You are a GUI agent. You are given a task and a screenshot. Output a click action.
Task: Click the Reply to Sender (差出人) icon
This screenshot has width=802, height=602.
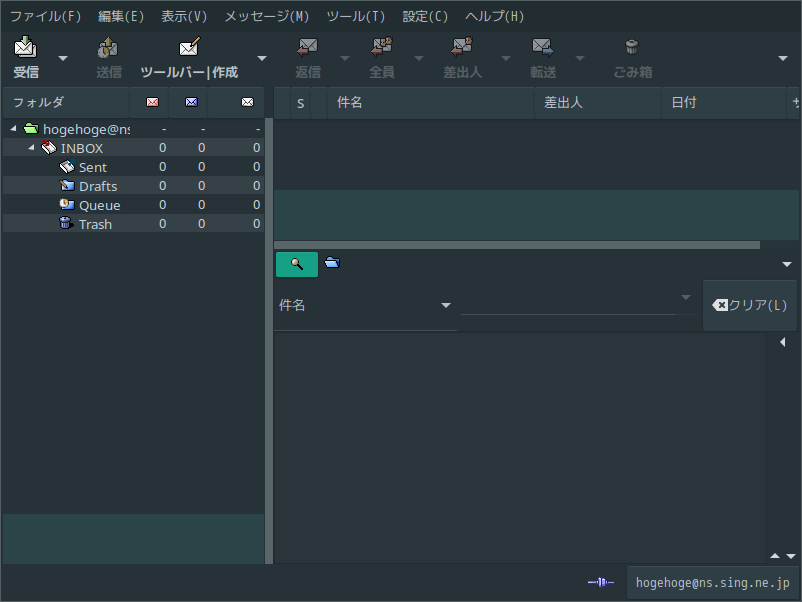[x=462, y=48]
